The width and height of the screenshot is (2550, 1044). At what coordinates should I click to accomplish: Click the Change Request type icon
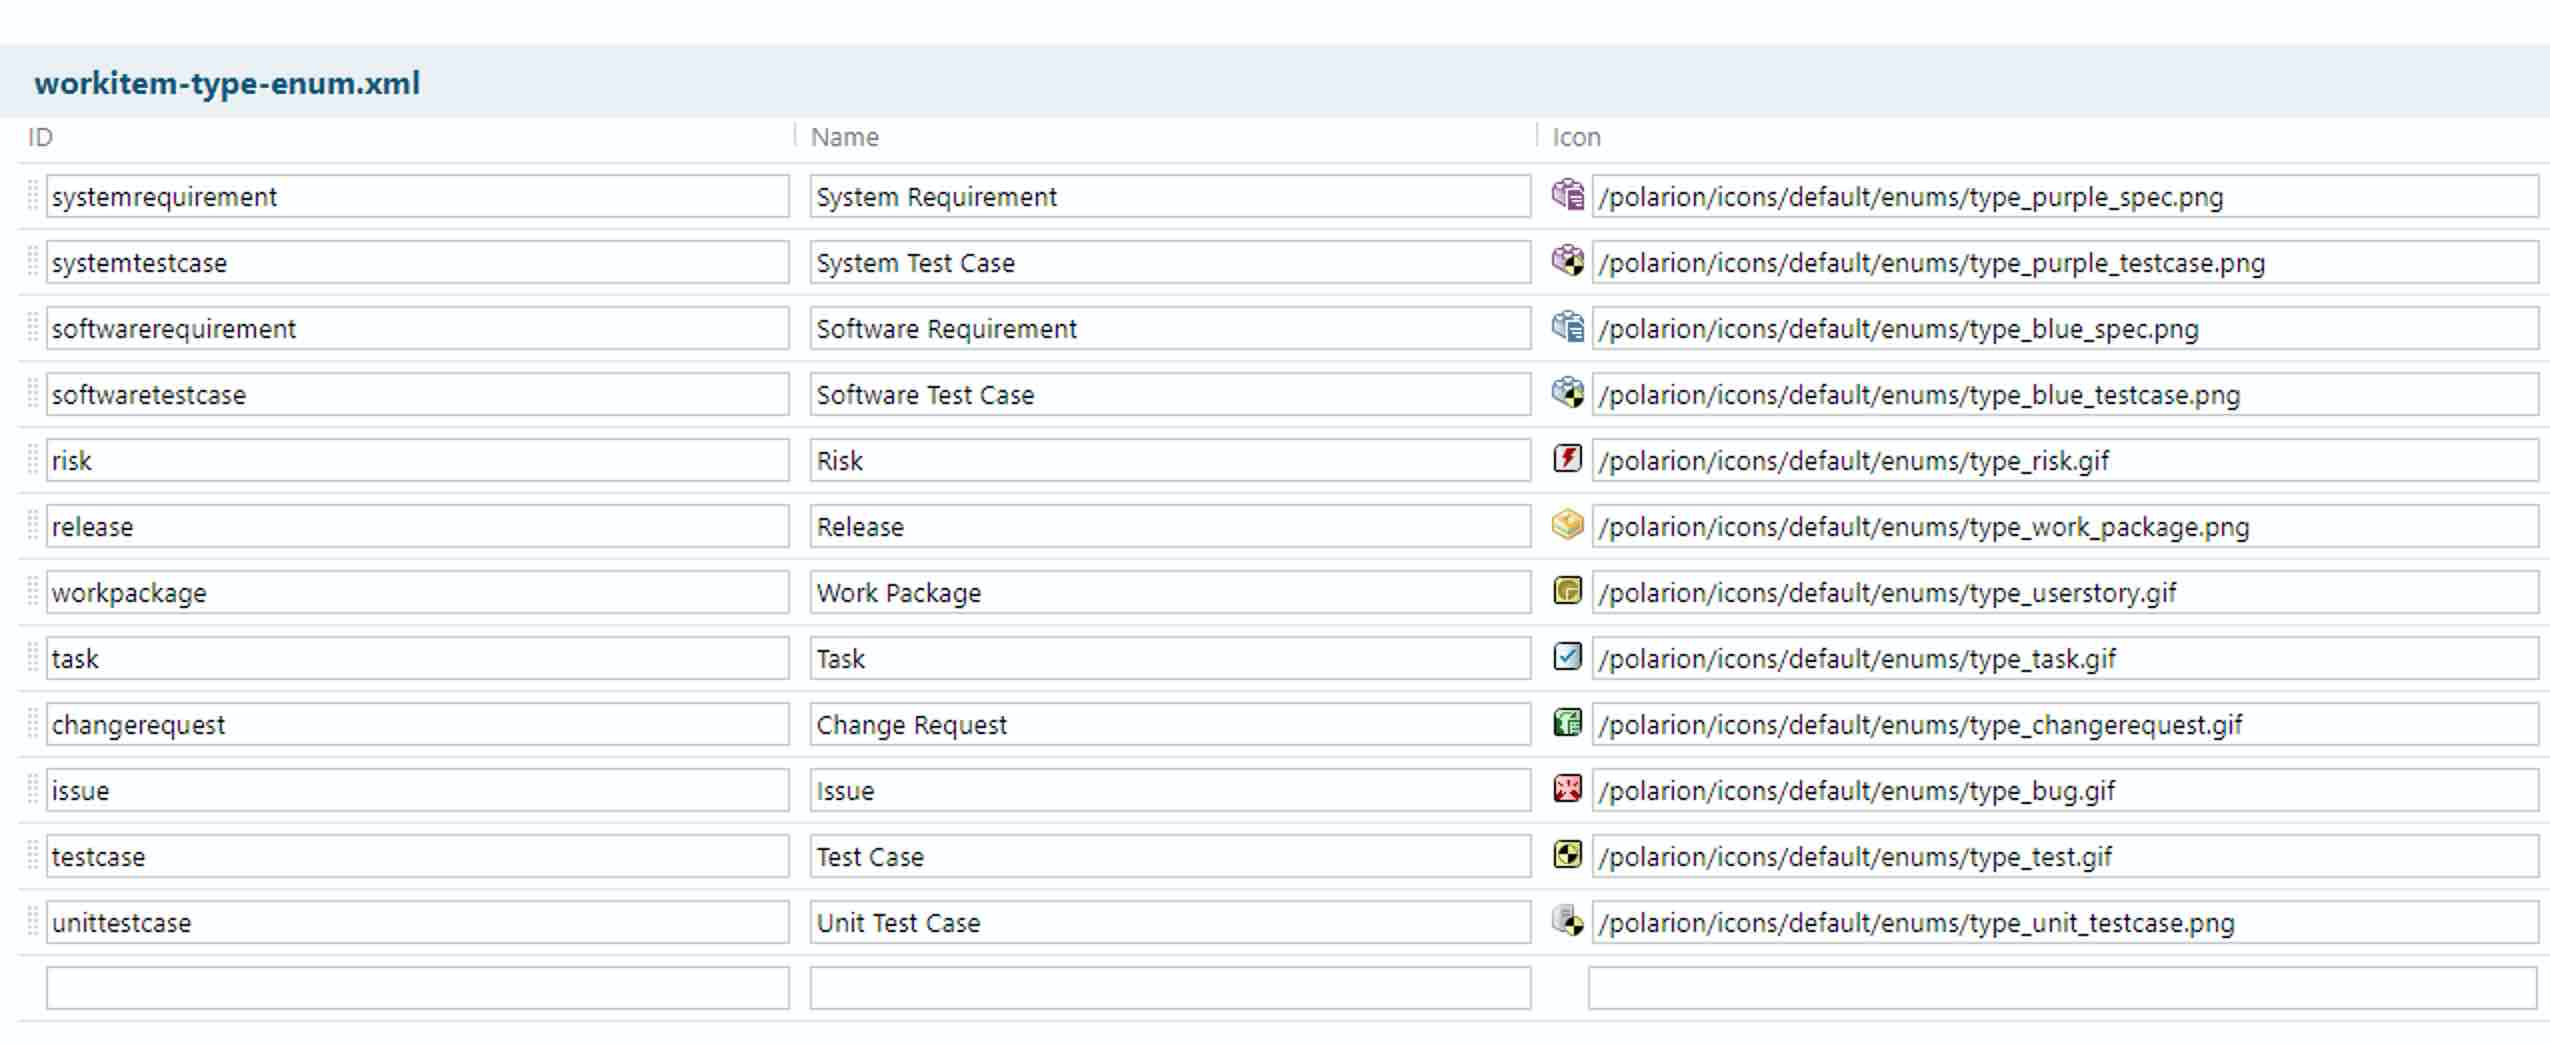click(x=1568, y=724)
